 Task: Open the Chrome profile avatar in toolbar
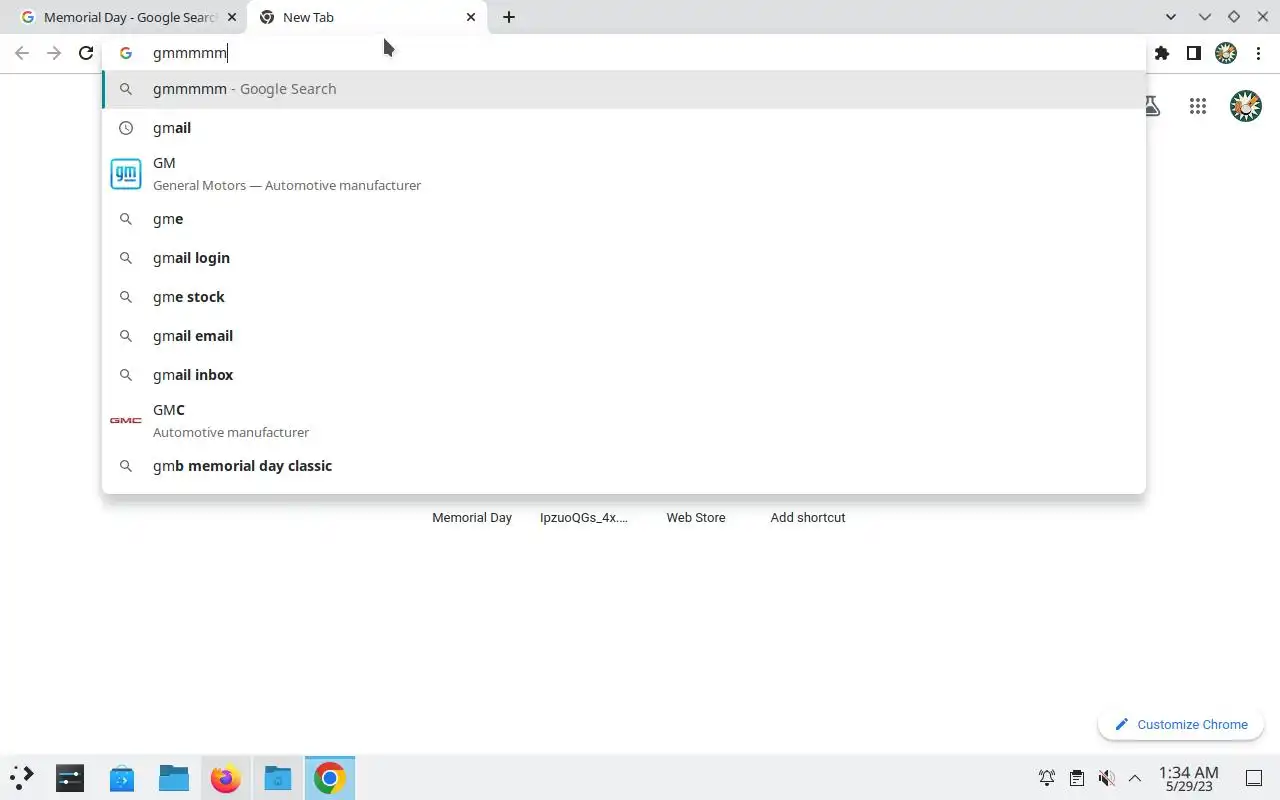coord(1226,53)
